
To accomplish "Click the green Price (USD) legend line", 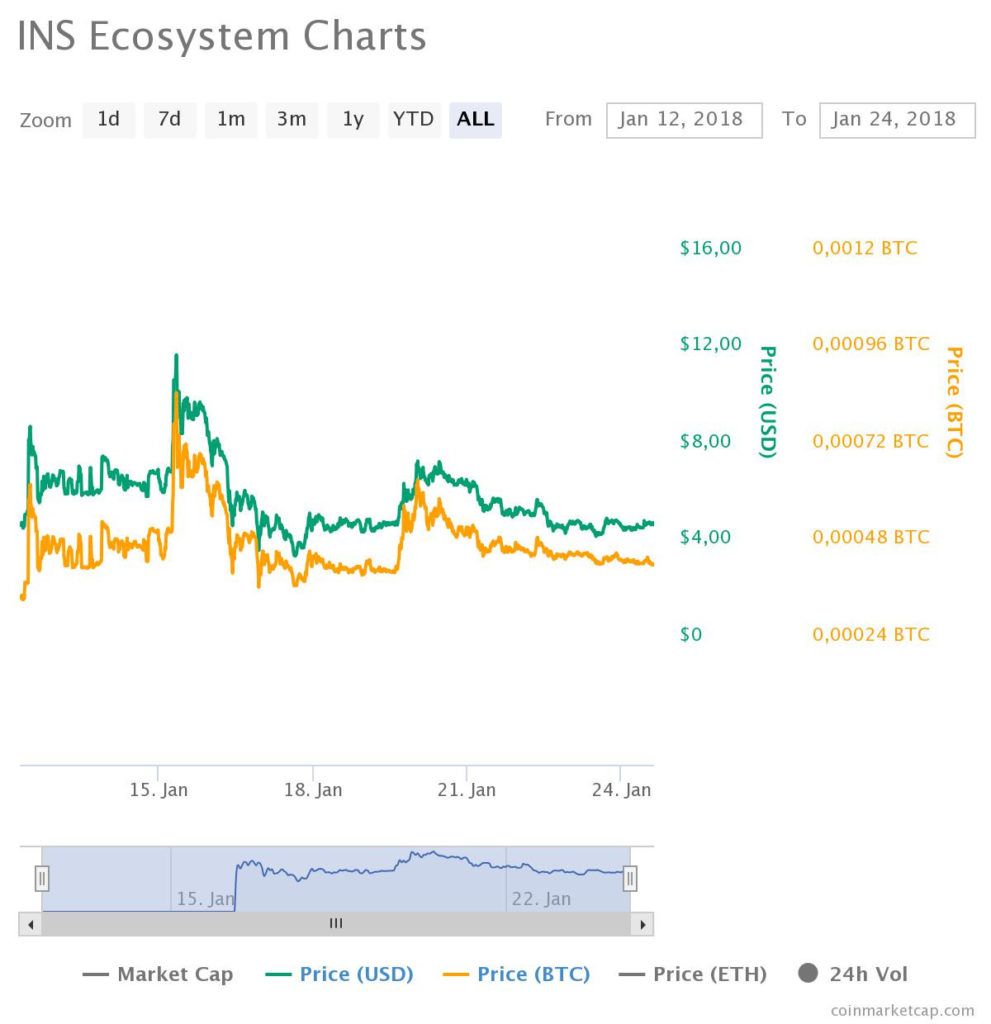I will click(x=278, y=974).
